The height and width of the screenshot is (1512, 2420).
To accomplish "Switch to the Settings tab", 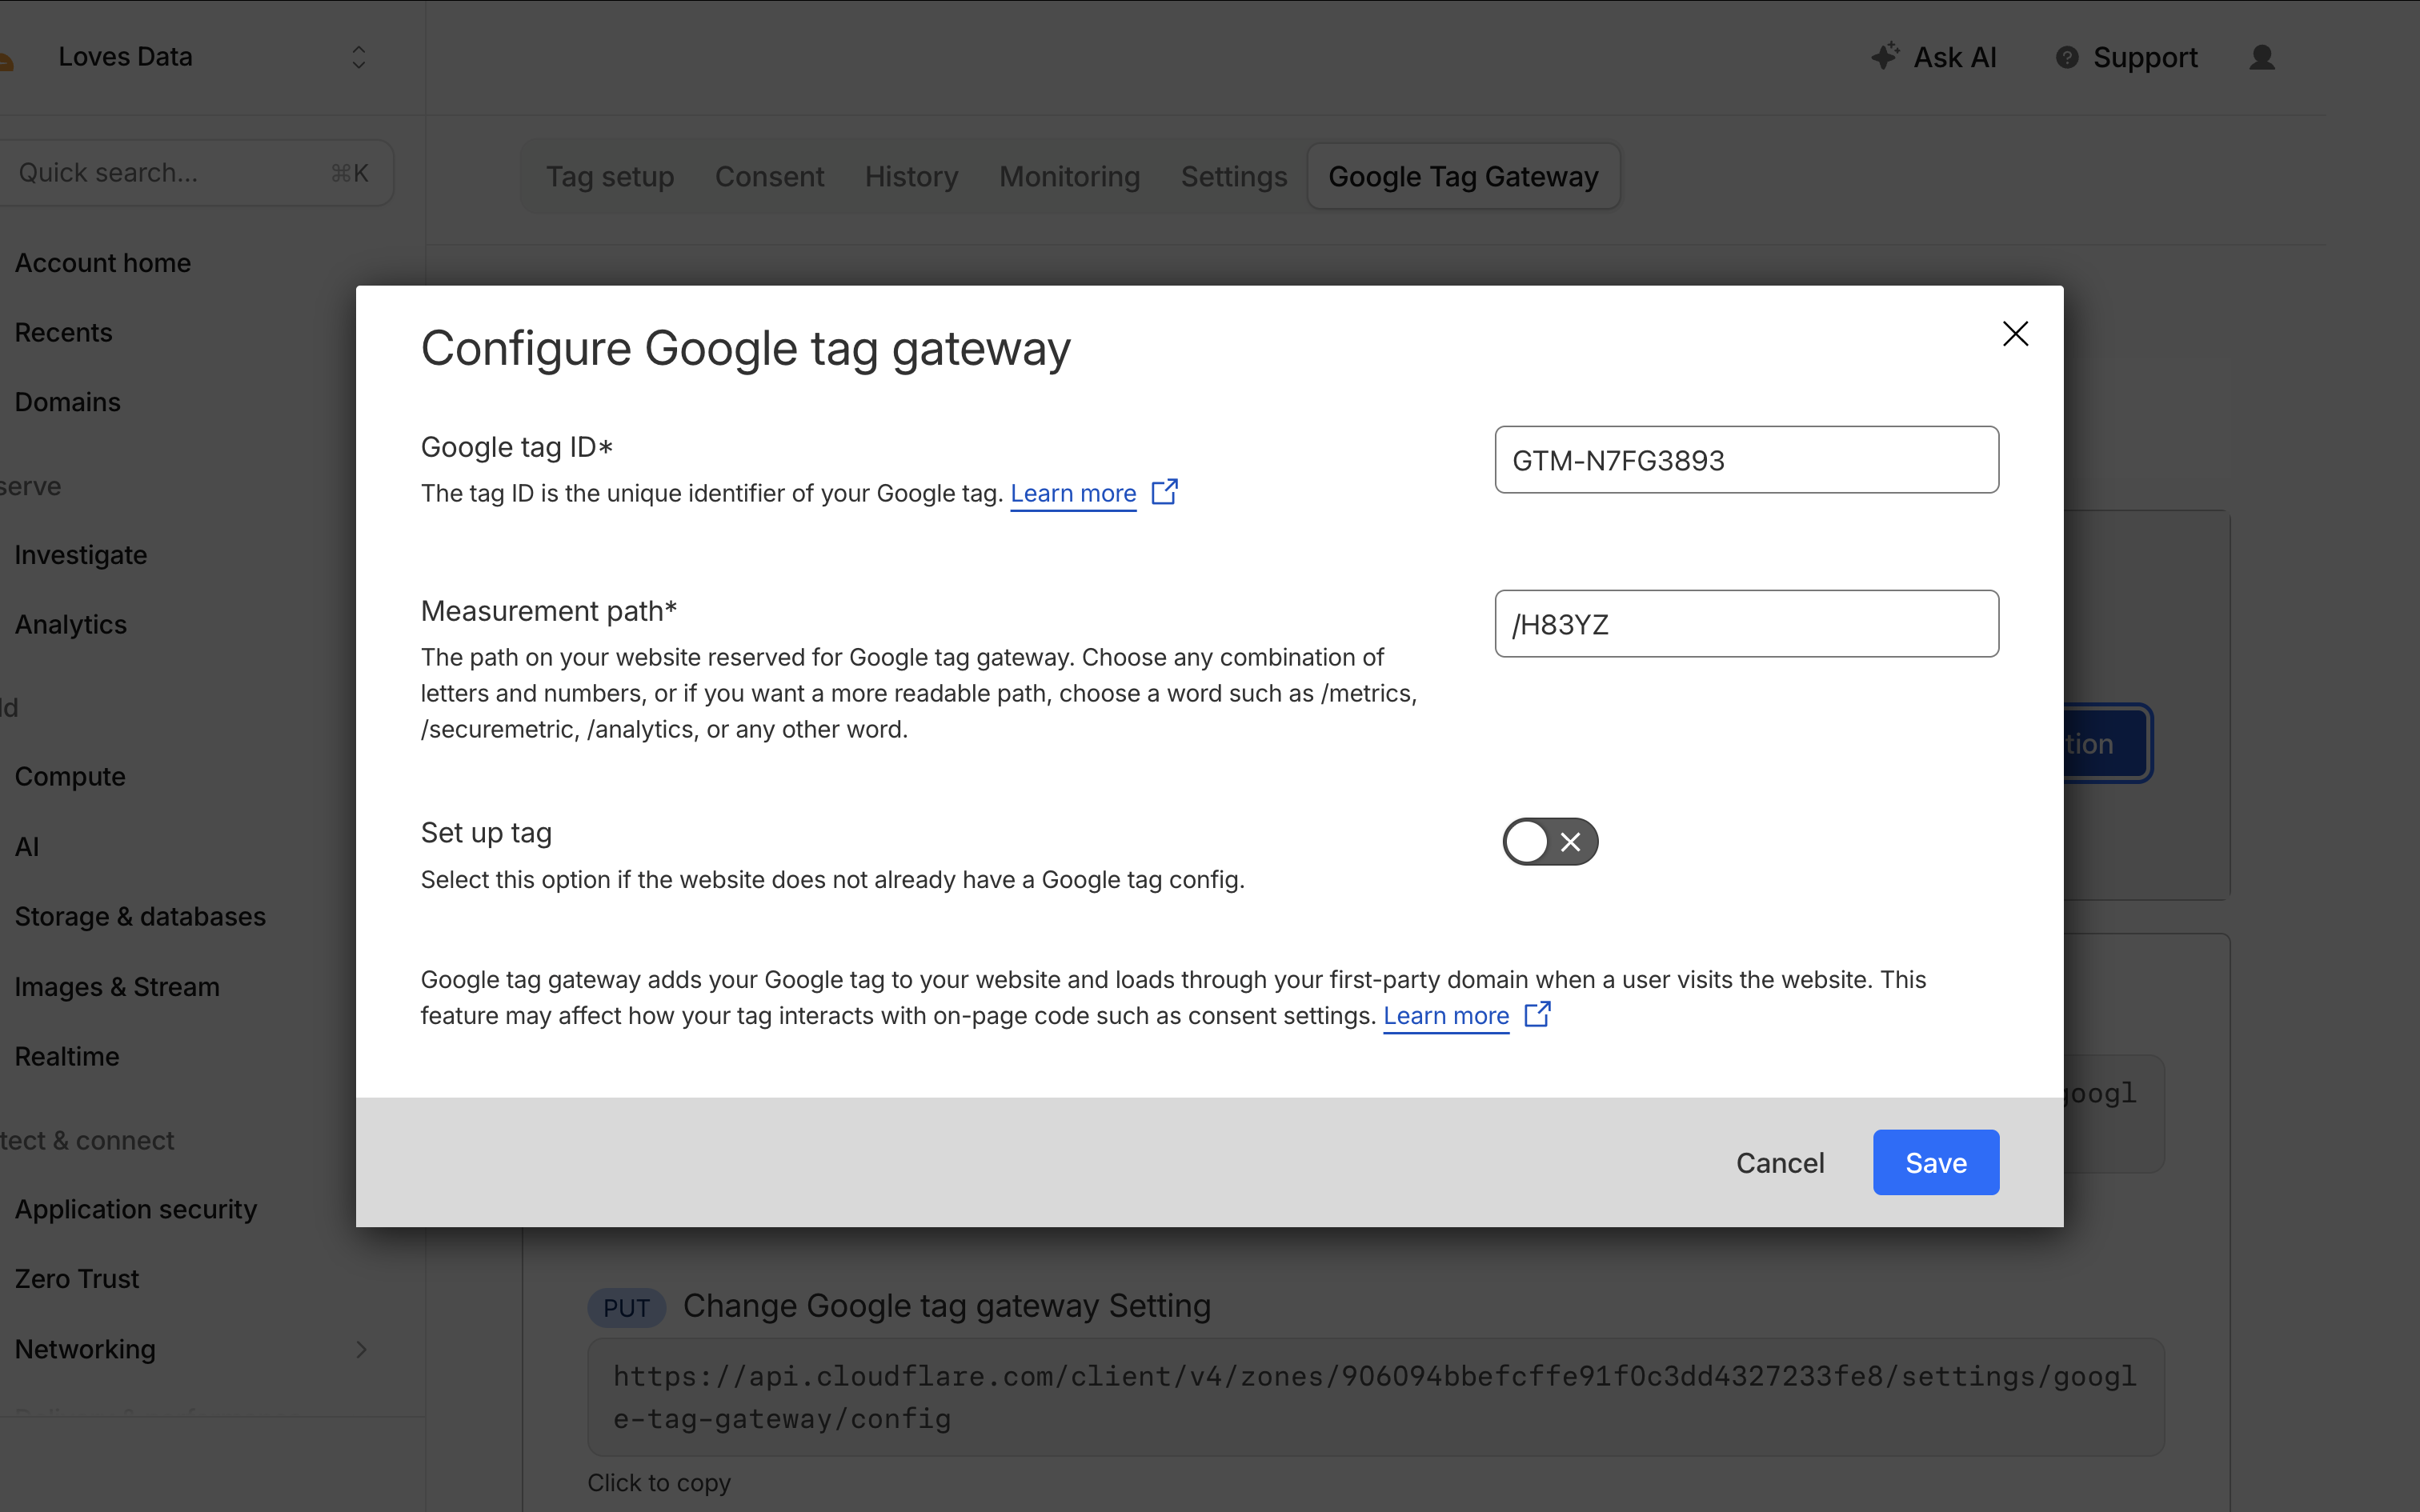I will coord(1234,177).
